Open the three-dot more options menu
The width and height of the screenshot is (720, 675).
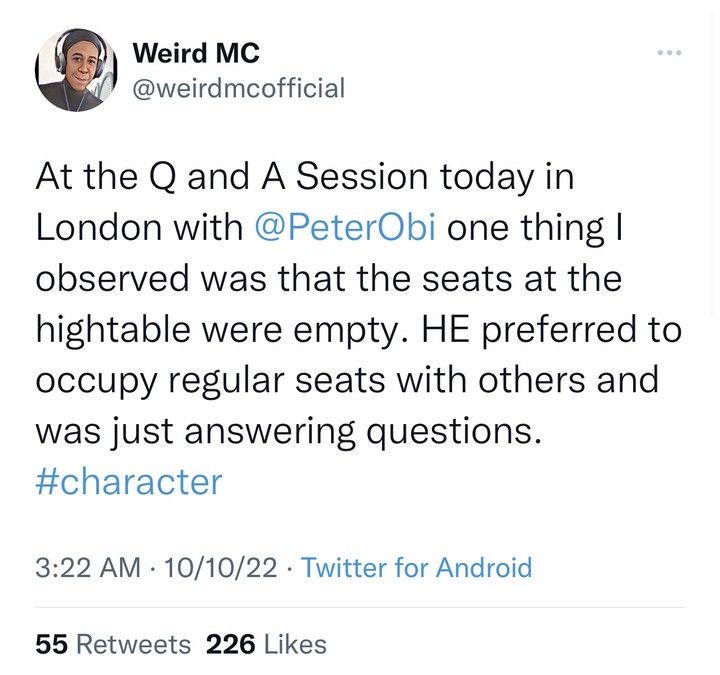[669, 52]
